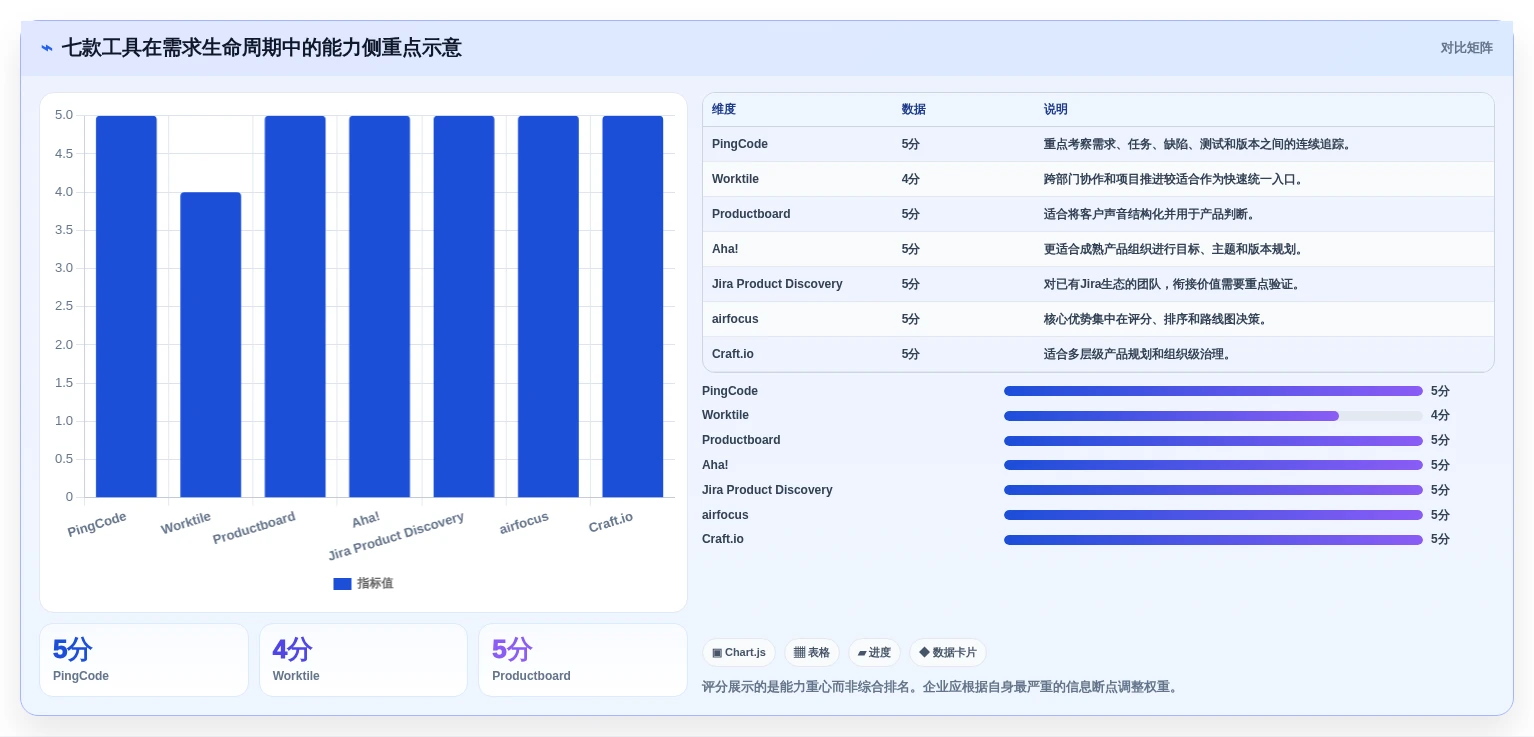Select the airfocus table row name
Viewport: 1534px width, 737px height.
(x=735, y=319)
